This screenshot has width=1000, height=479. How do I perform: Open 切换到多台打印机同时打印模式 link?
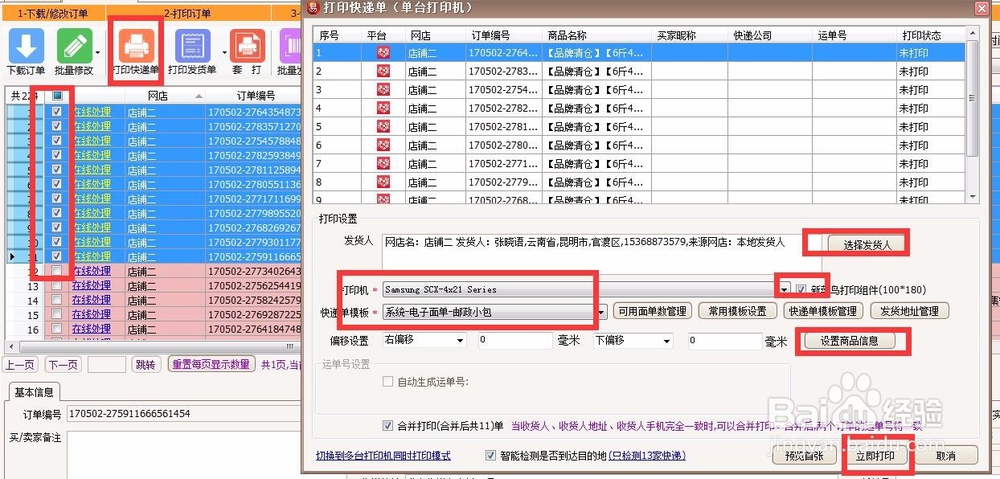[x=383, y=456]
